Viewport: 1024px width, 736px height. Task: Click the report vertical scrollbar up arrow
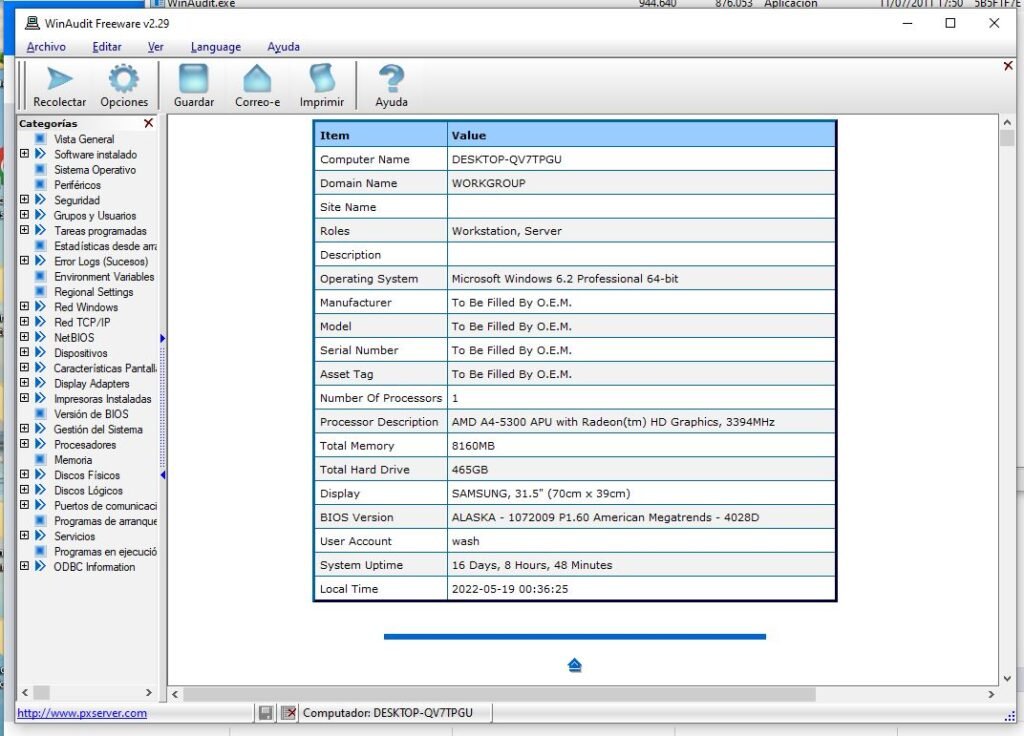pyautogui.click(x=1007, y=122)
